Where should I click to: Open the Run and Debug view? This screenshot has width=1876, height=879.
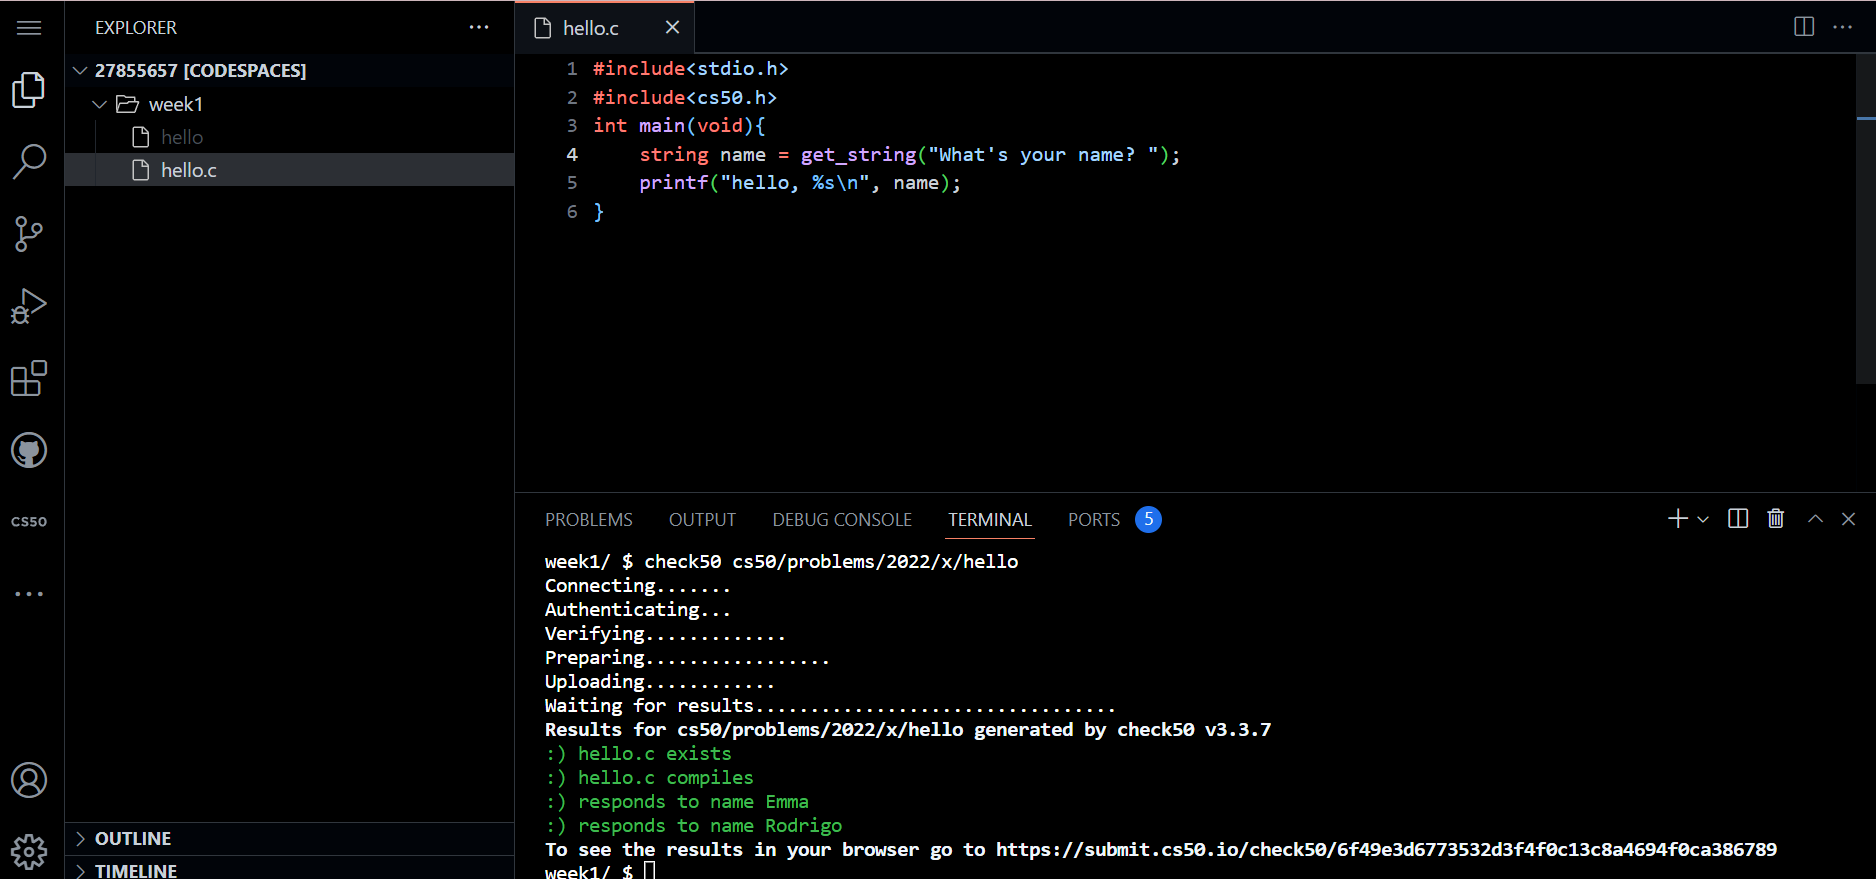coord(29,306)
